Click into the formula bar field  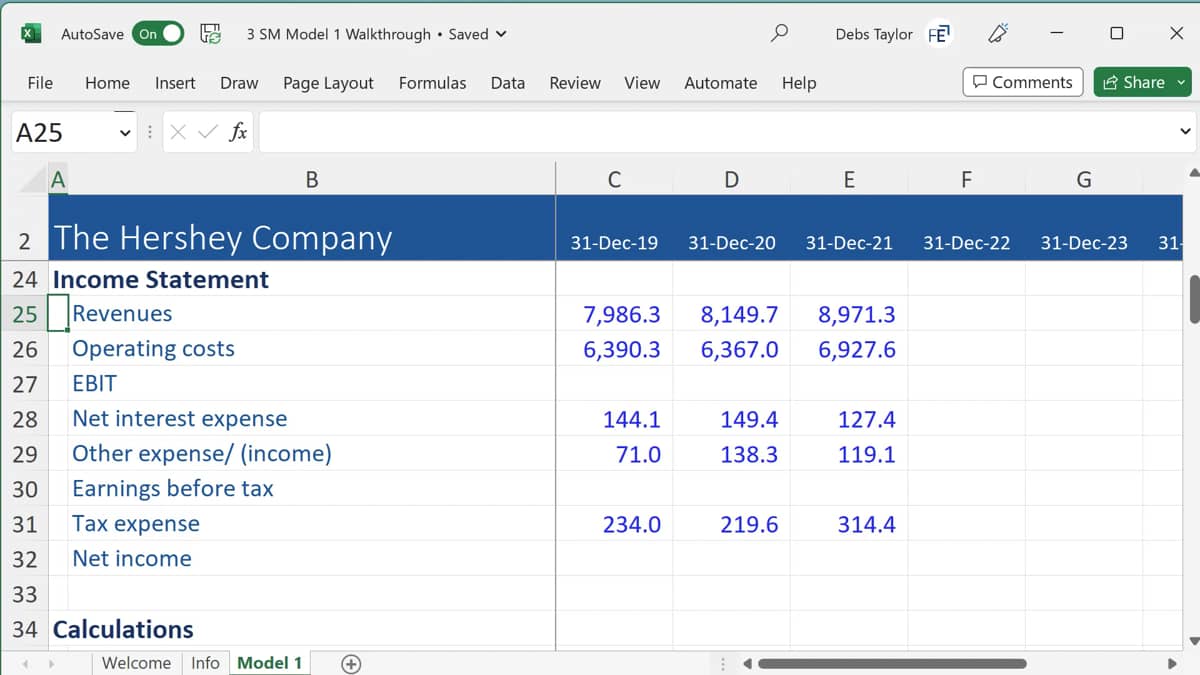pyautogui.click(x=715, y=132)
